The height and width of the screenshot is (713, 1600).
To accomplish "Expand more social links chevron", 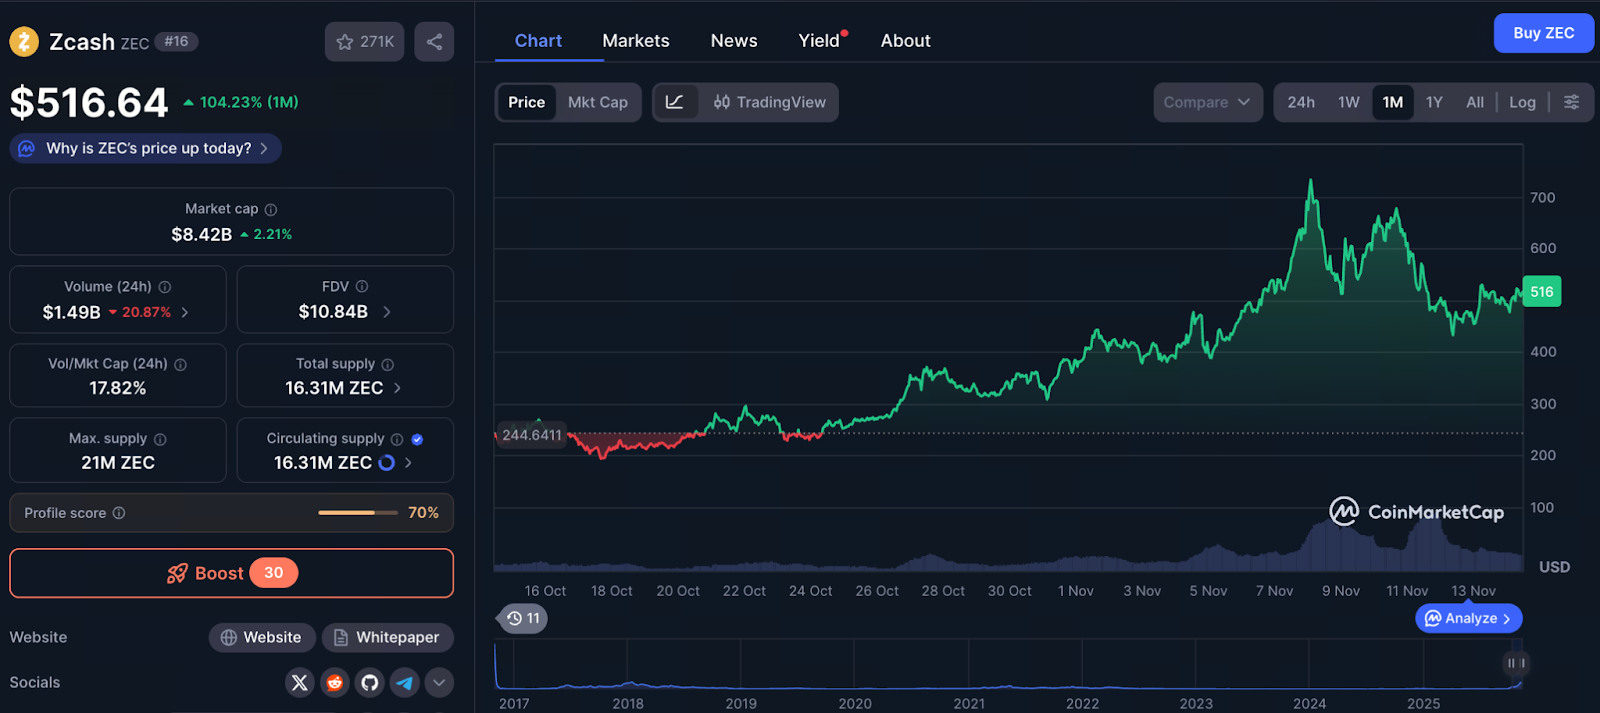I will 439,683.
